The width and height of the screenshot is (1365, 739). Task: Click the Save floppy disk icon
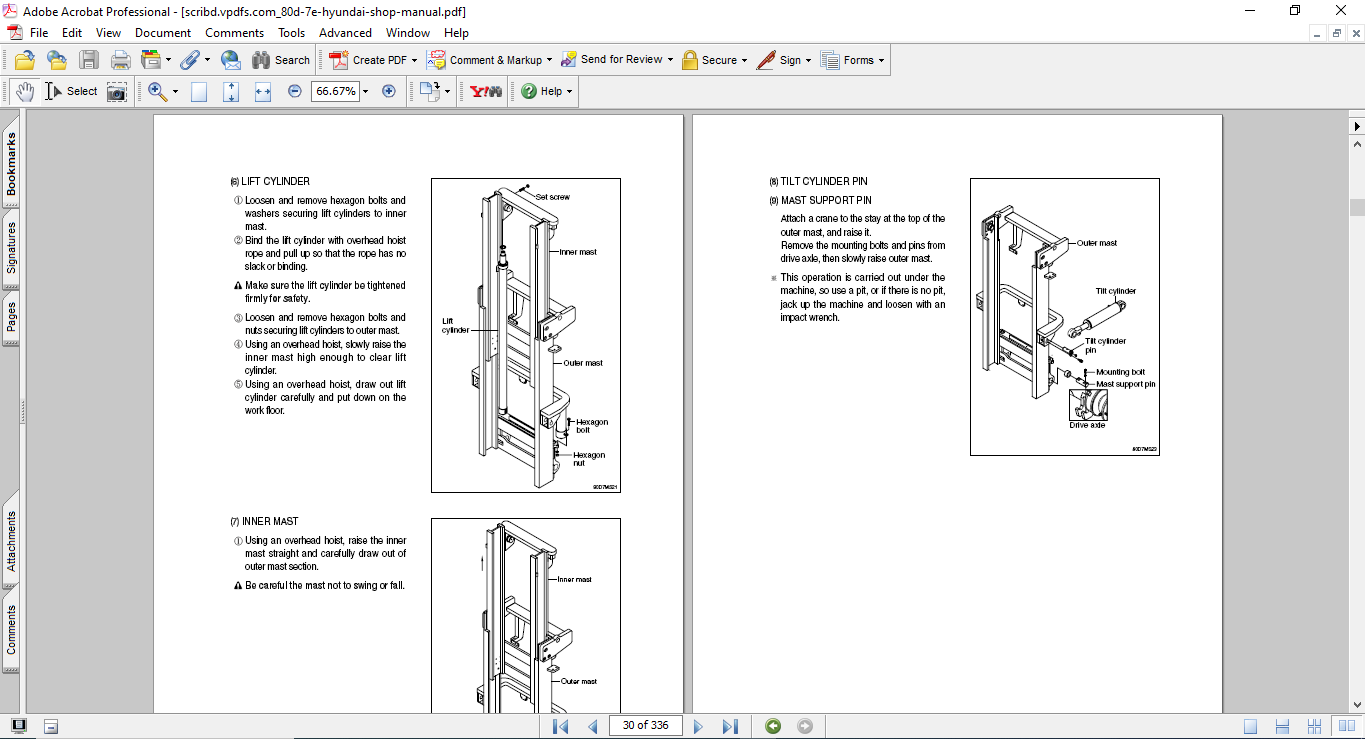pyautogui.click(x=89, y=60)
